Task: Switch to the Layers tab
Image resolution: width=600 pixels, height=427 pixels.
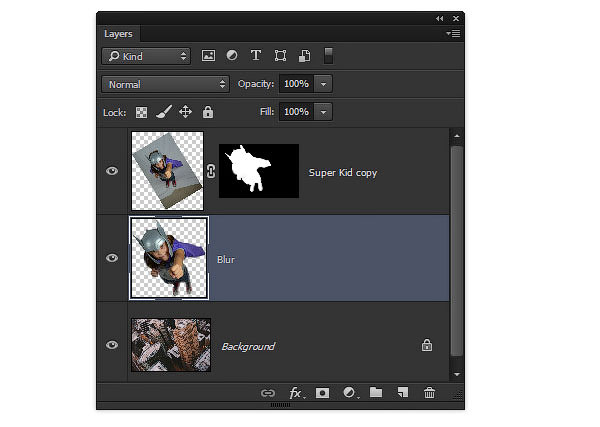Action: click(118, 34)
